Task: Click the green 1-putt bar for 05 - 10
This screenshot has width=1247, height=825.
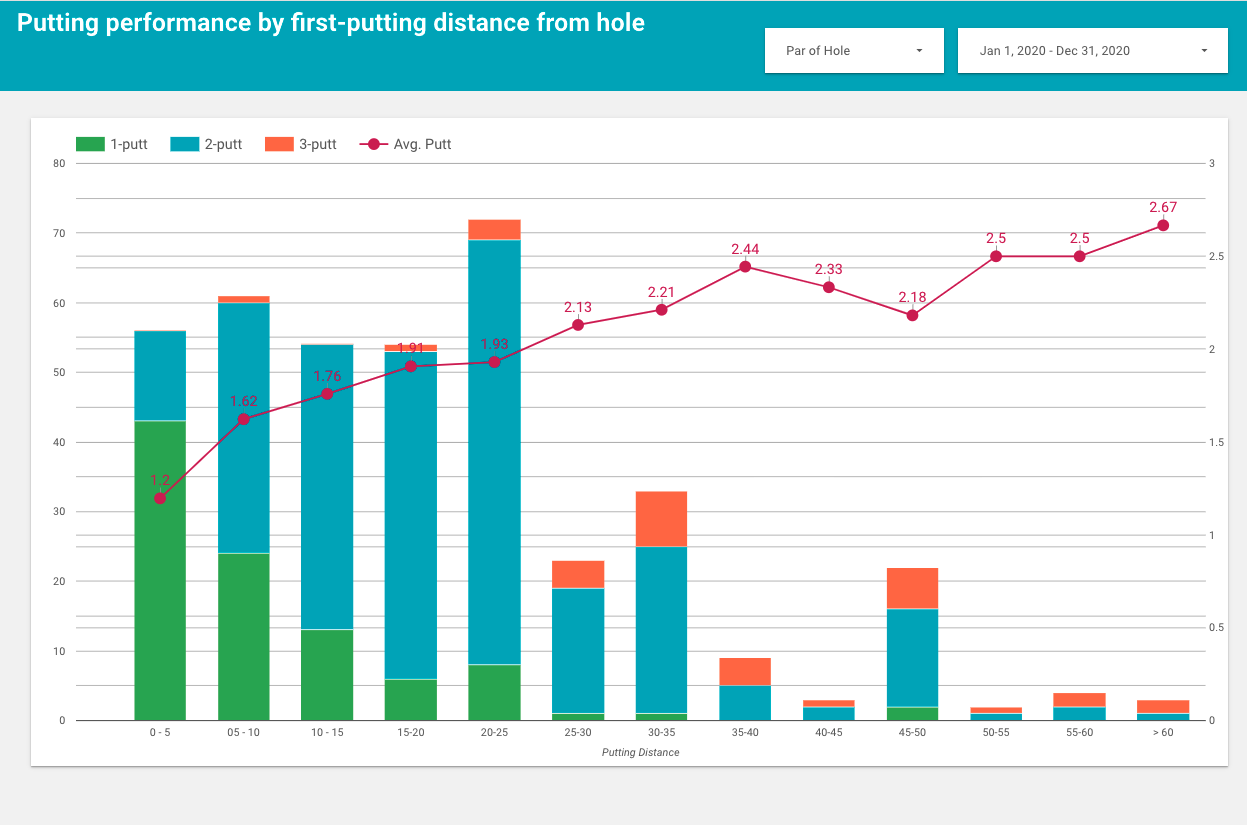Action: pyautogui.click(x=243, y=637)
